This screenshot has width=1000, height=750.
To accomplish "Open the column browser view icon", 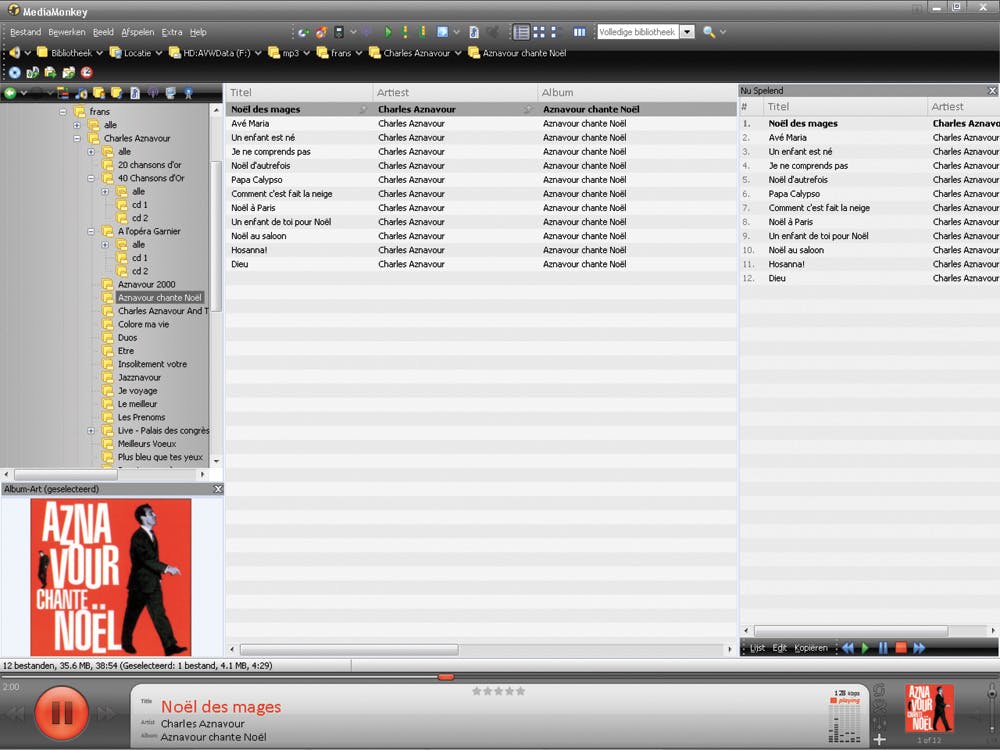I will 579,32.
